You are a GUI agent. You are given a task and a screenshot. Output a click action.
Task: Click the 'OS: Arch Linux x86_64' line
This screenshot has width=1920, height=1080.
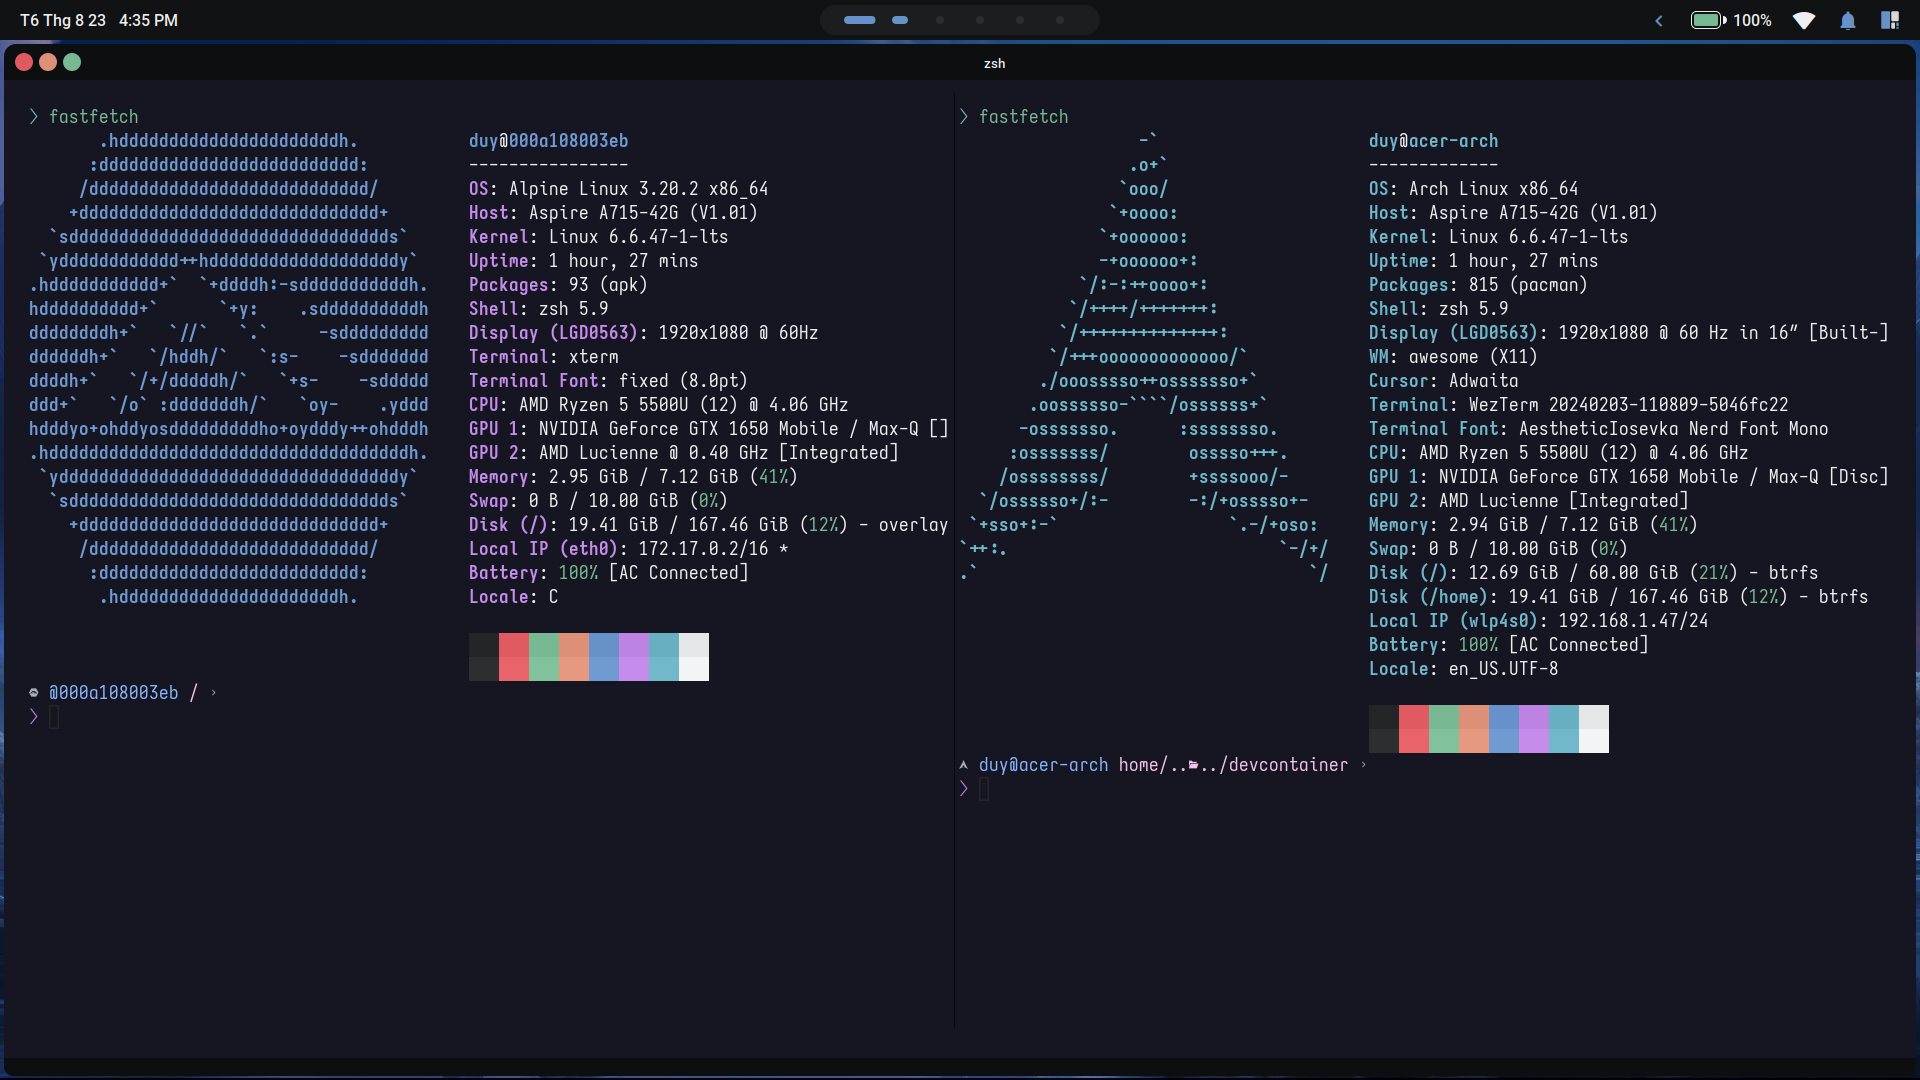pyautogui.click(x=1474, y=189)
